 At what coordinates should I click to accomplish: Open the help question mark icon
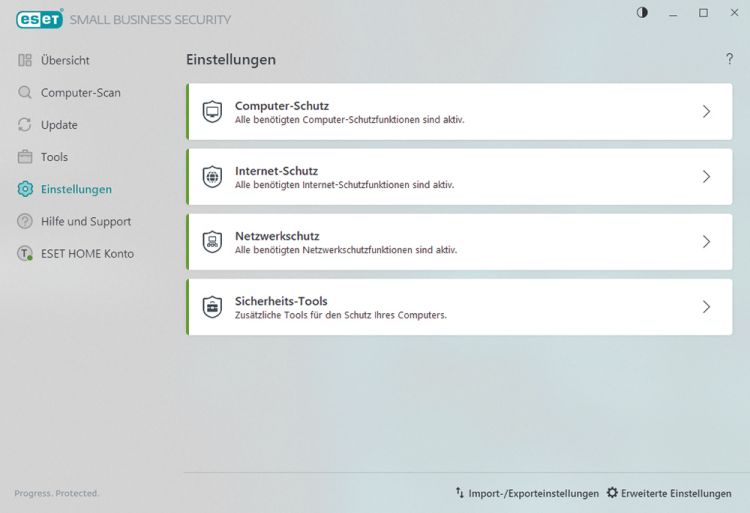point(729,59)
